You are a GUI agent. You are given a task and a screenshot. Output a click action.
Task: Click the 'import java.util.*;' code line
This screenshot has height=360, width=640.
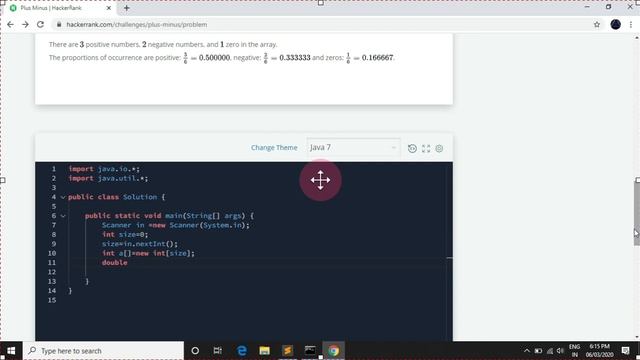click(108, 178)
